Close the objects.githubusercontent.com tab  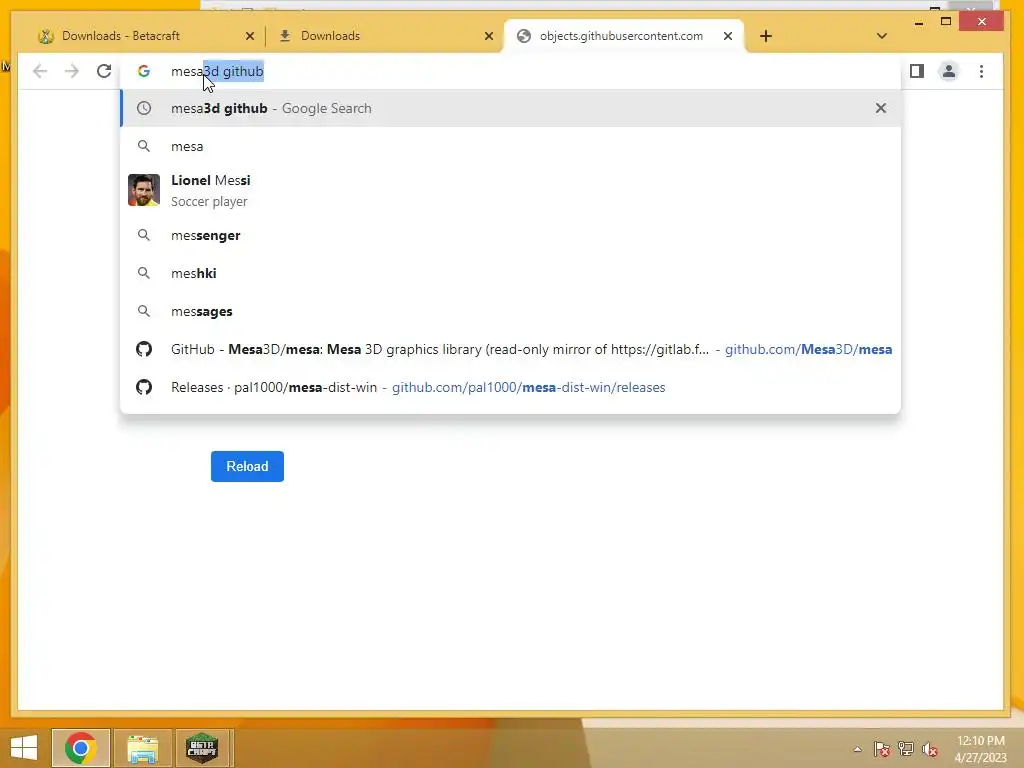coord(728,36)
